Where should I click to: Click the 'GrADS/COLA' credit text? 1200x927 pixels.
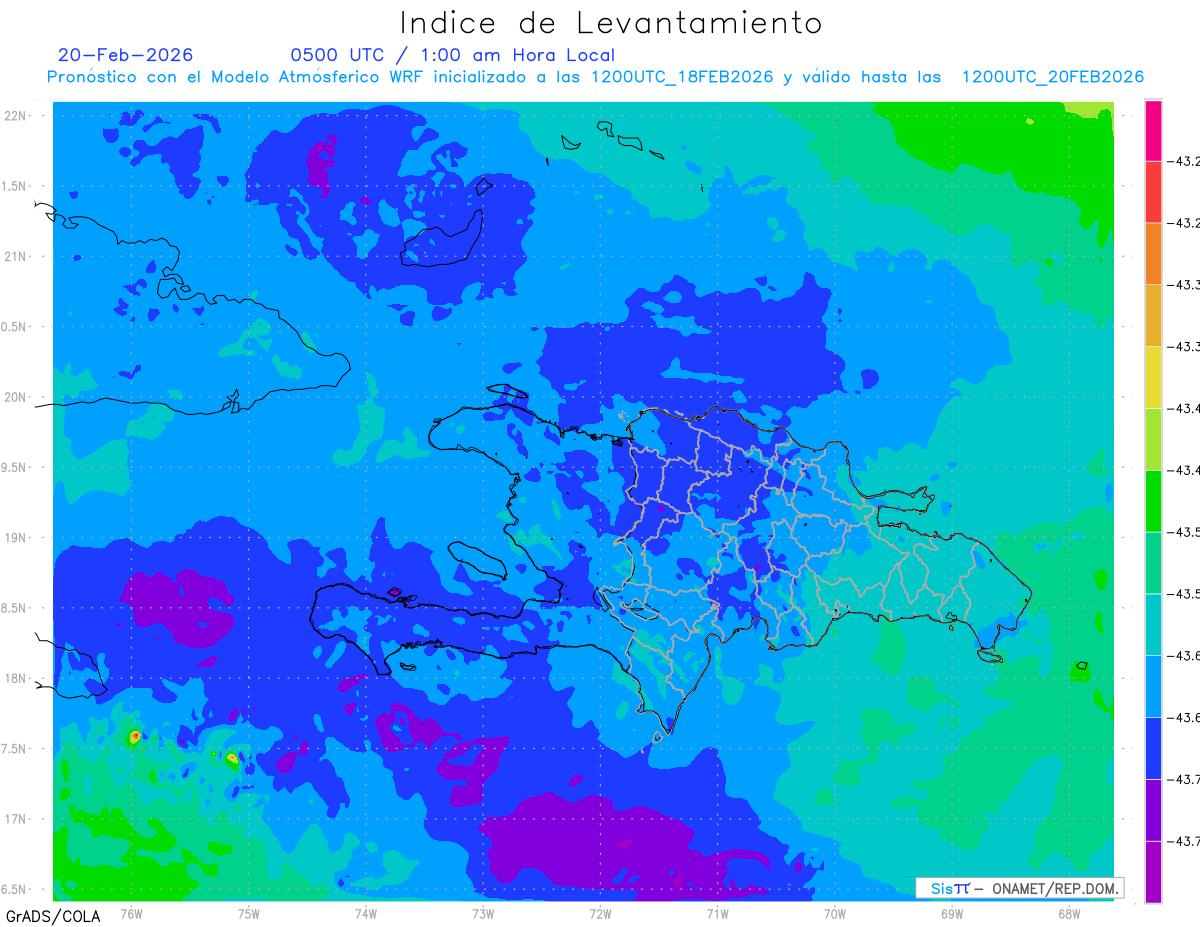(53, 915)
